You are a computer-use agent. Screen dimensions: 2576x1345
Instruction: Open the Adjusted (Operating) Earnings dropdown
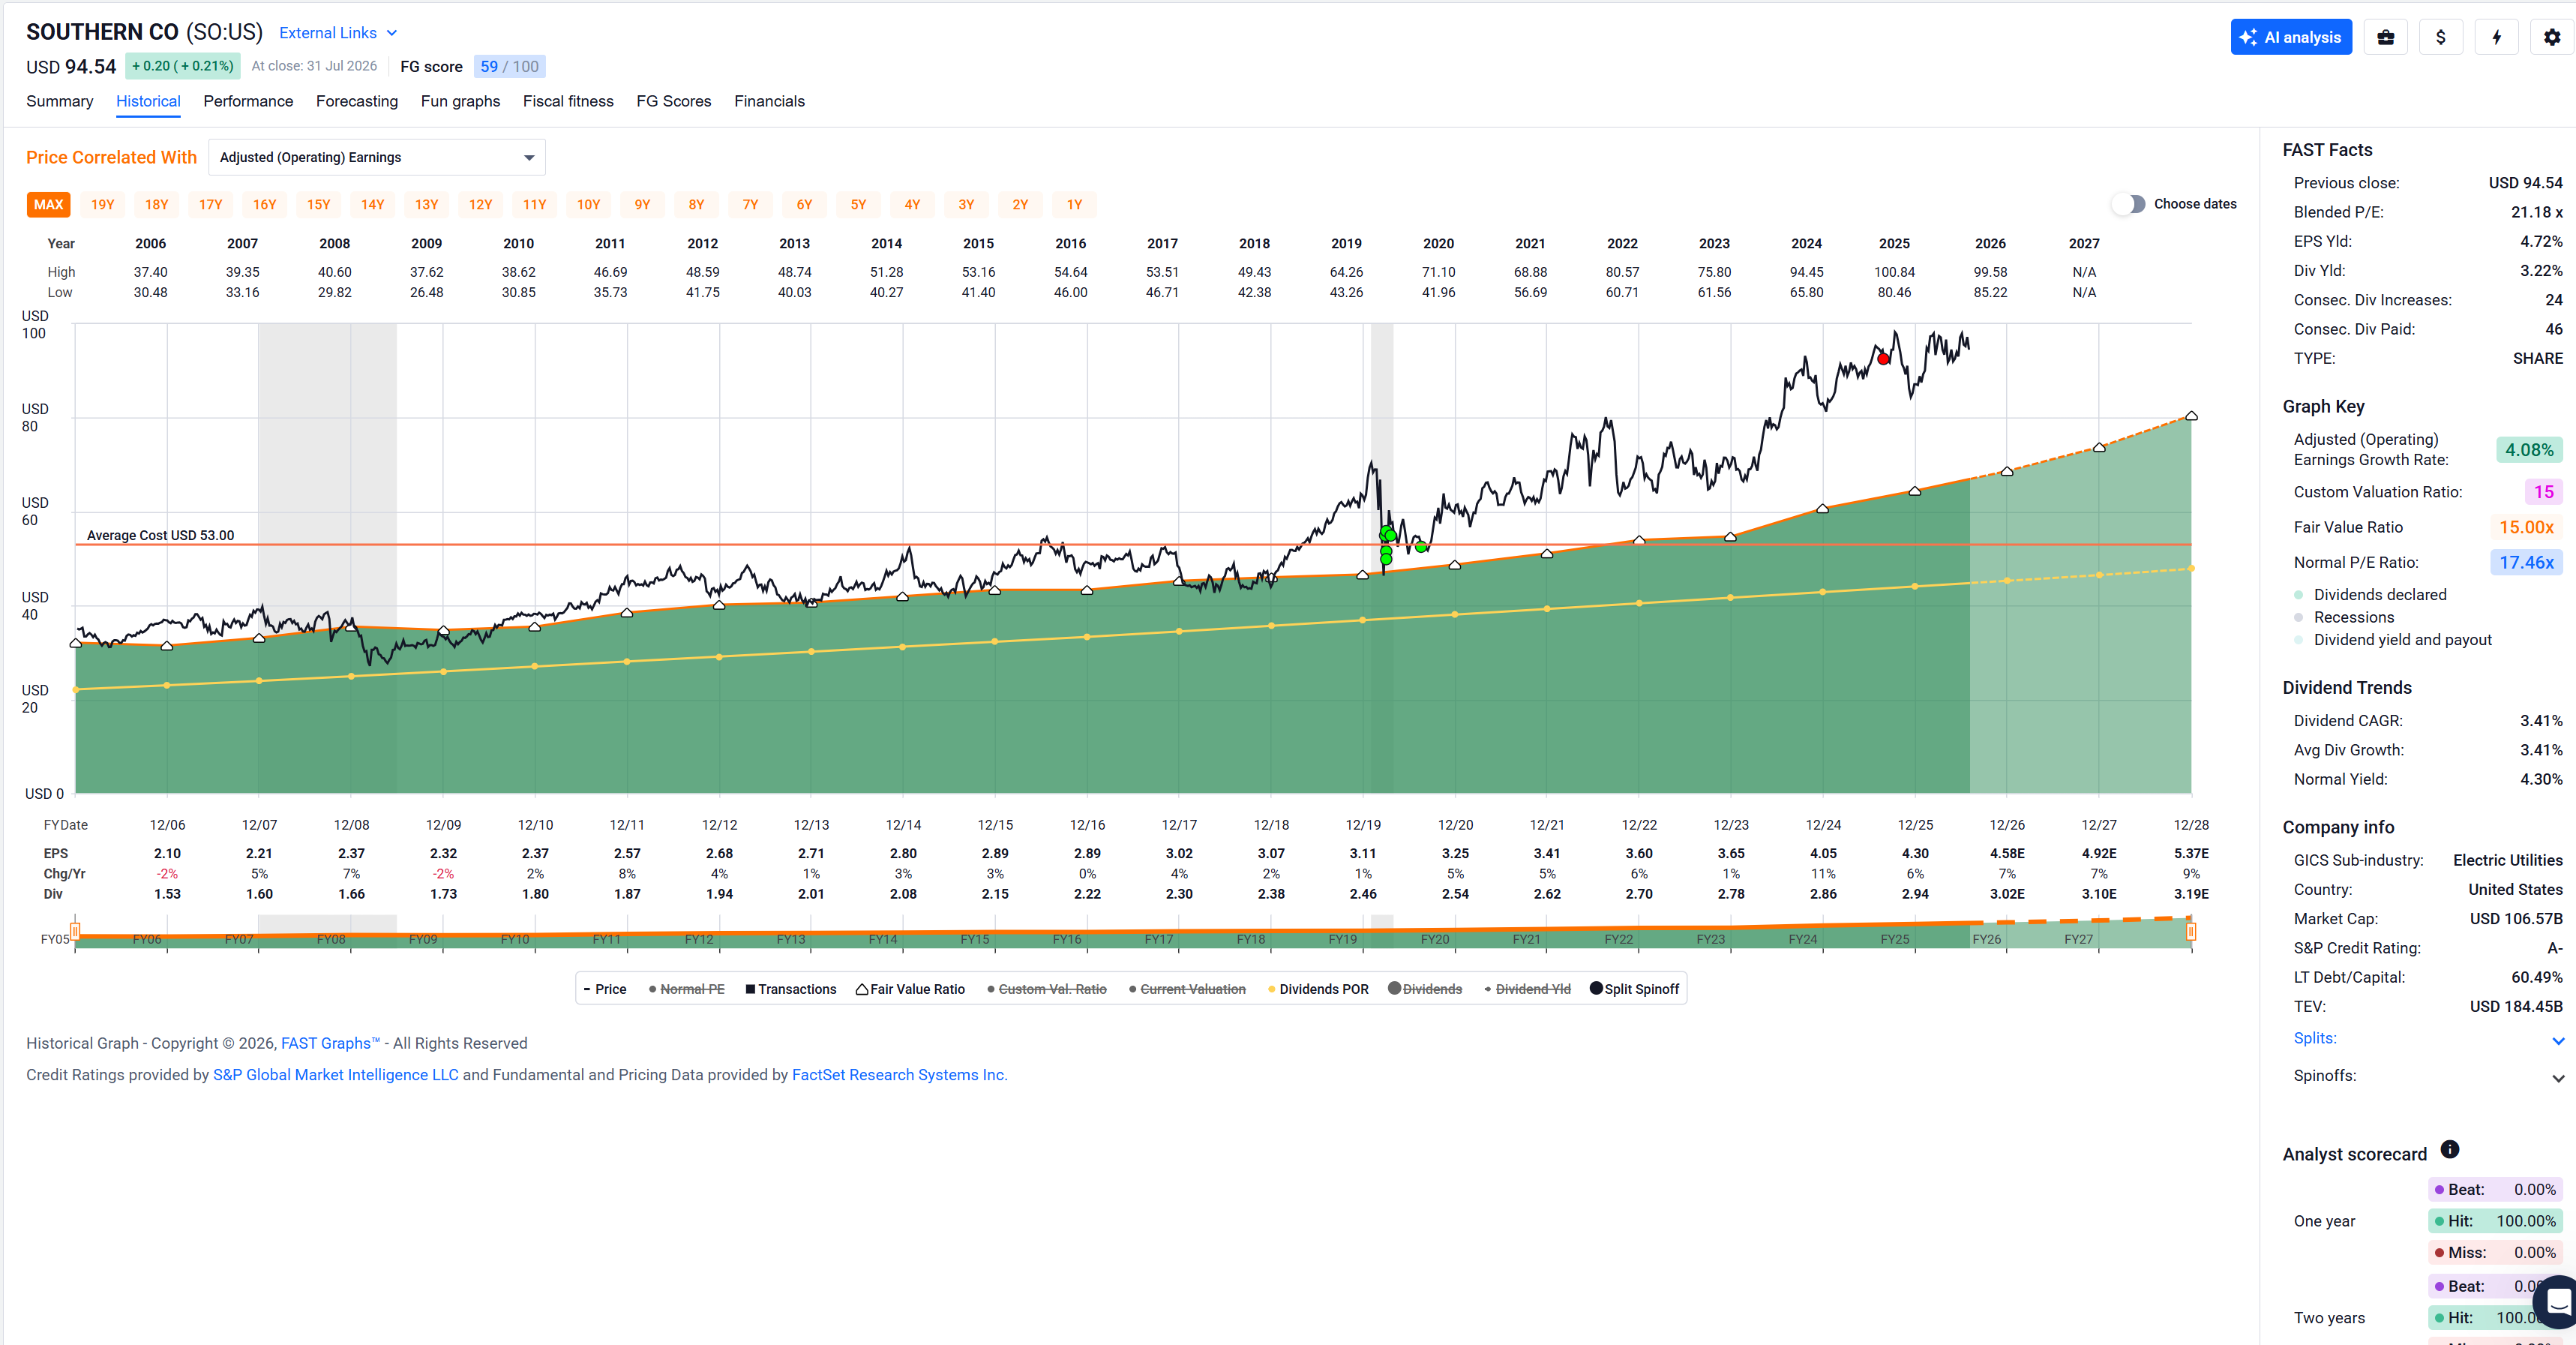[377, 157]
